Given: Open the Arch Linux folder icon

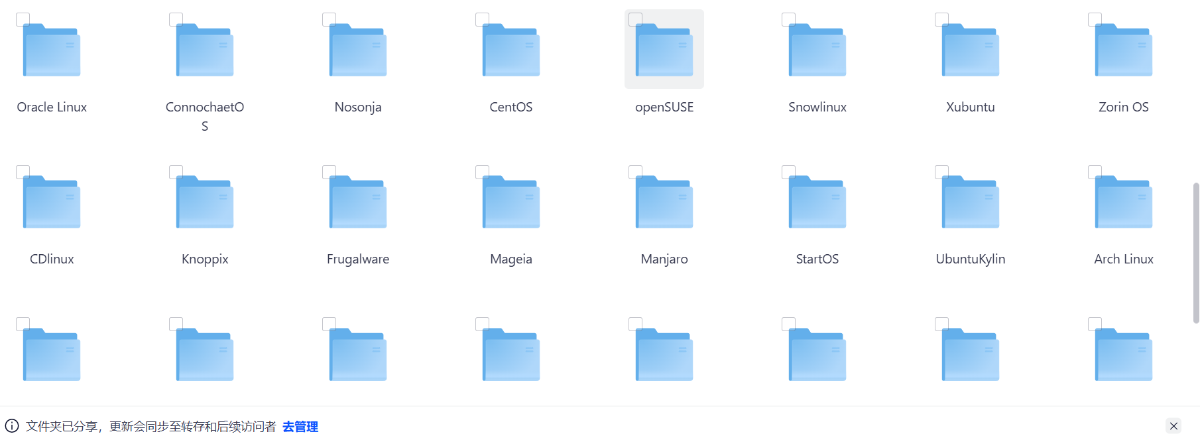Looking at the screenshot, I should coord(1123,202).
